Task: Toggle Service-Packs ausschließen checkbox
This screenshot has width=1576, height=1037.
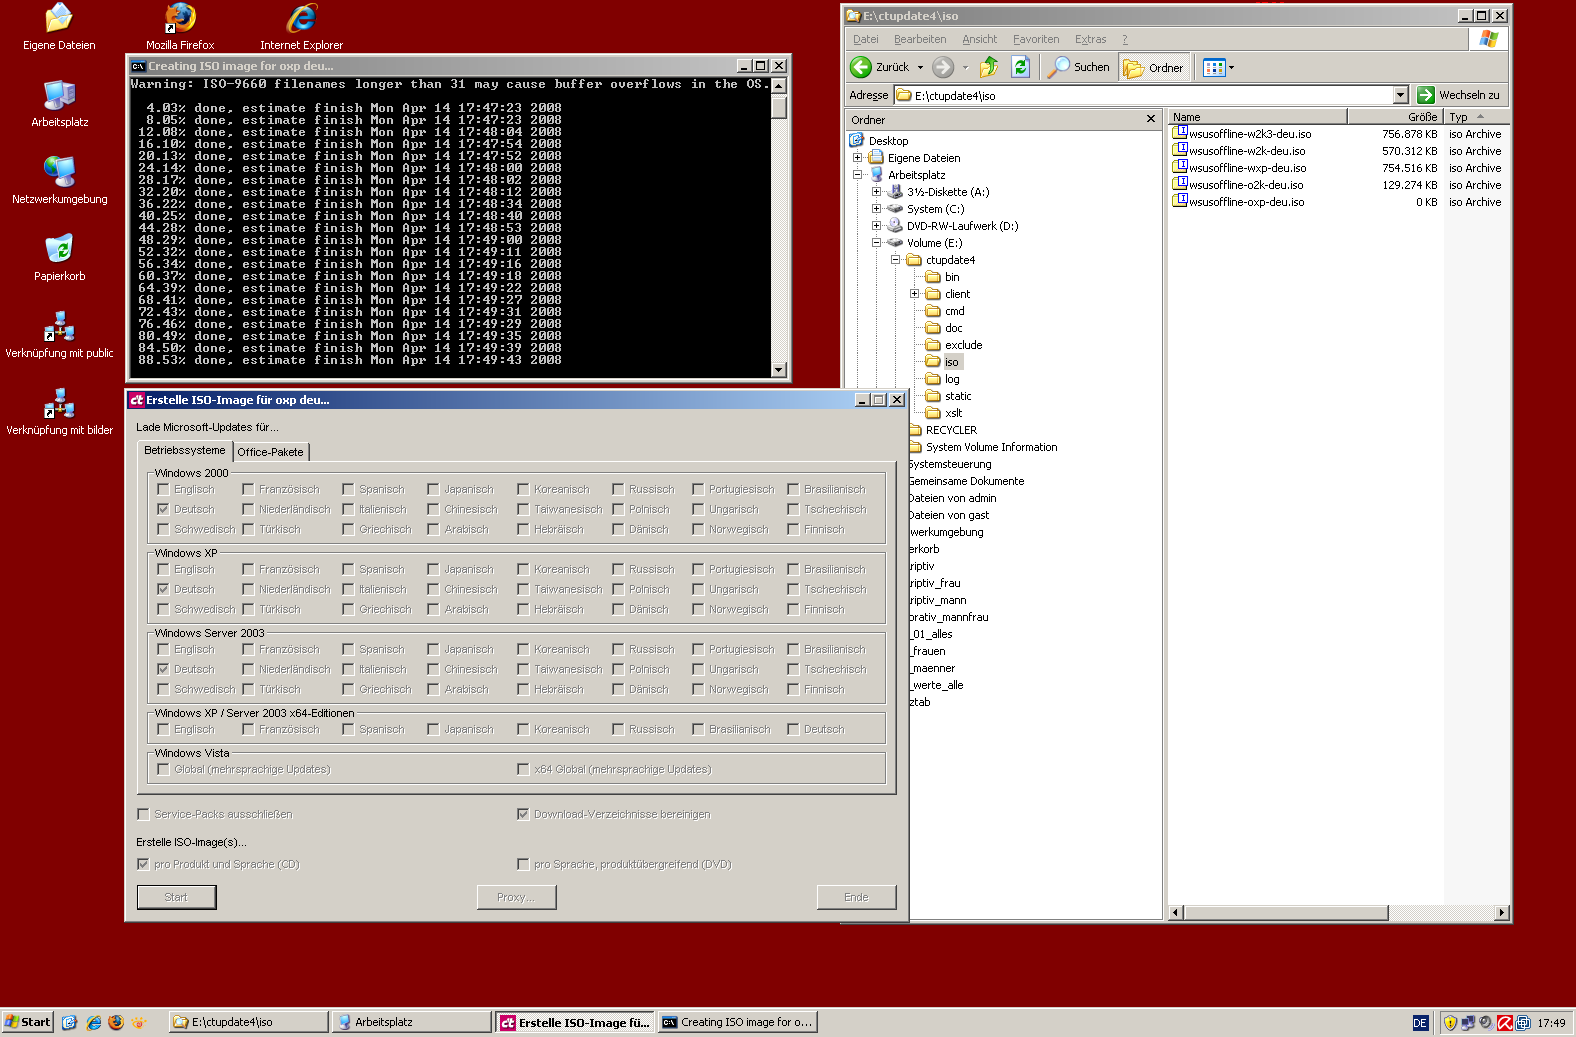Action: (143, 814)
